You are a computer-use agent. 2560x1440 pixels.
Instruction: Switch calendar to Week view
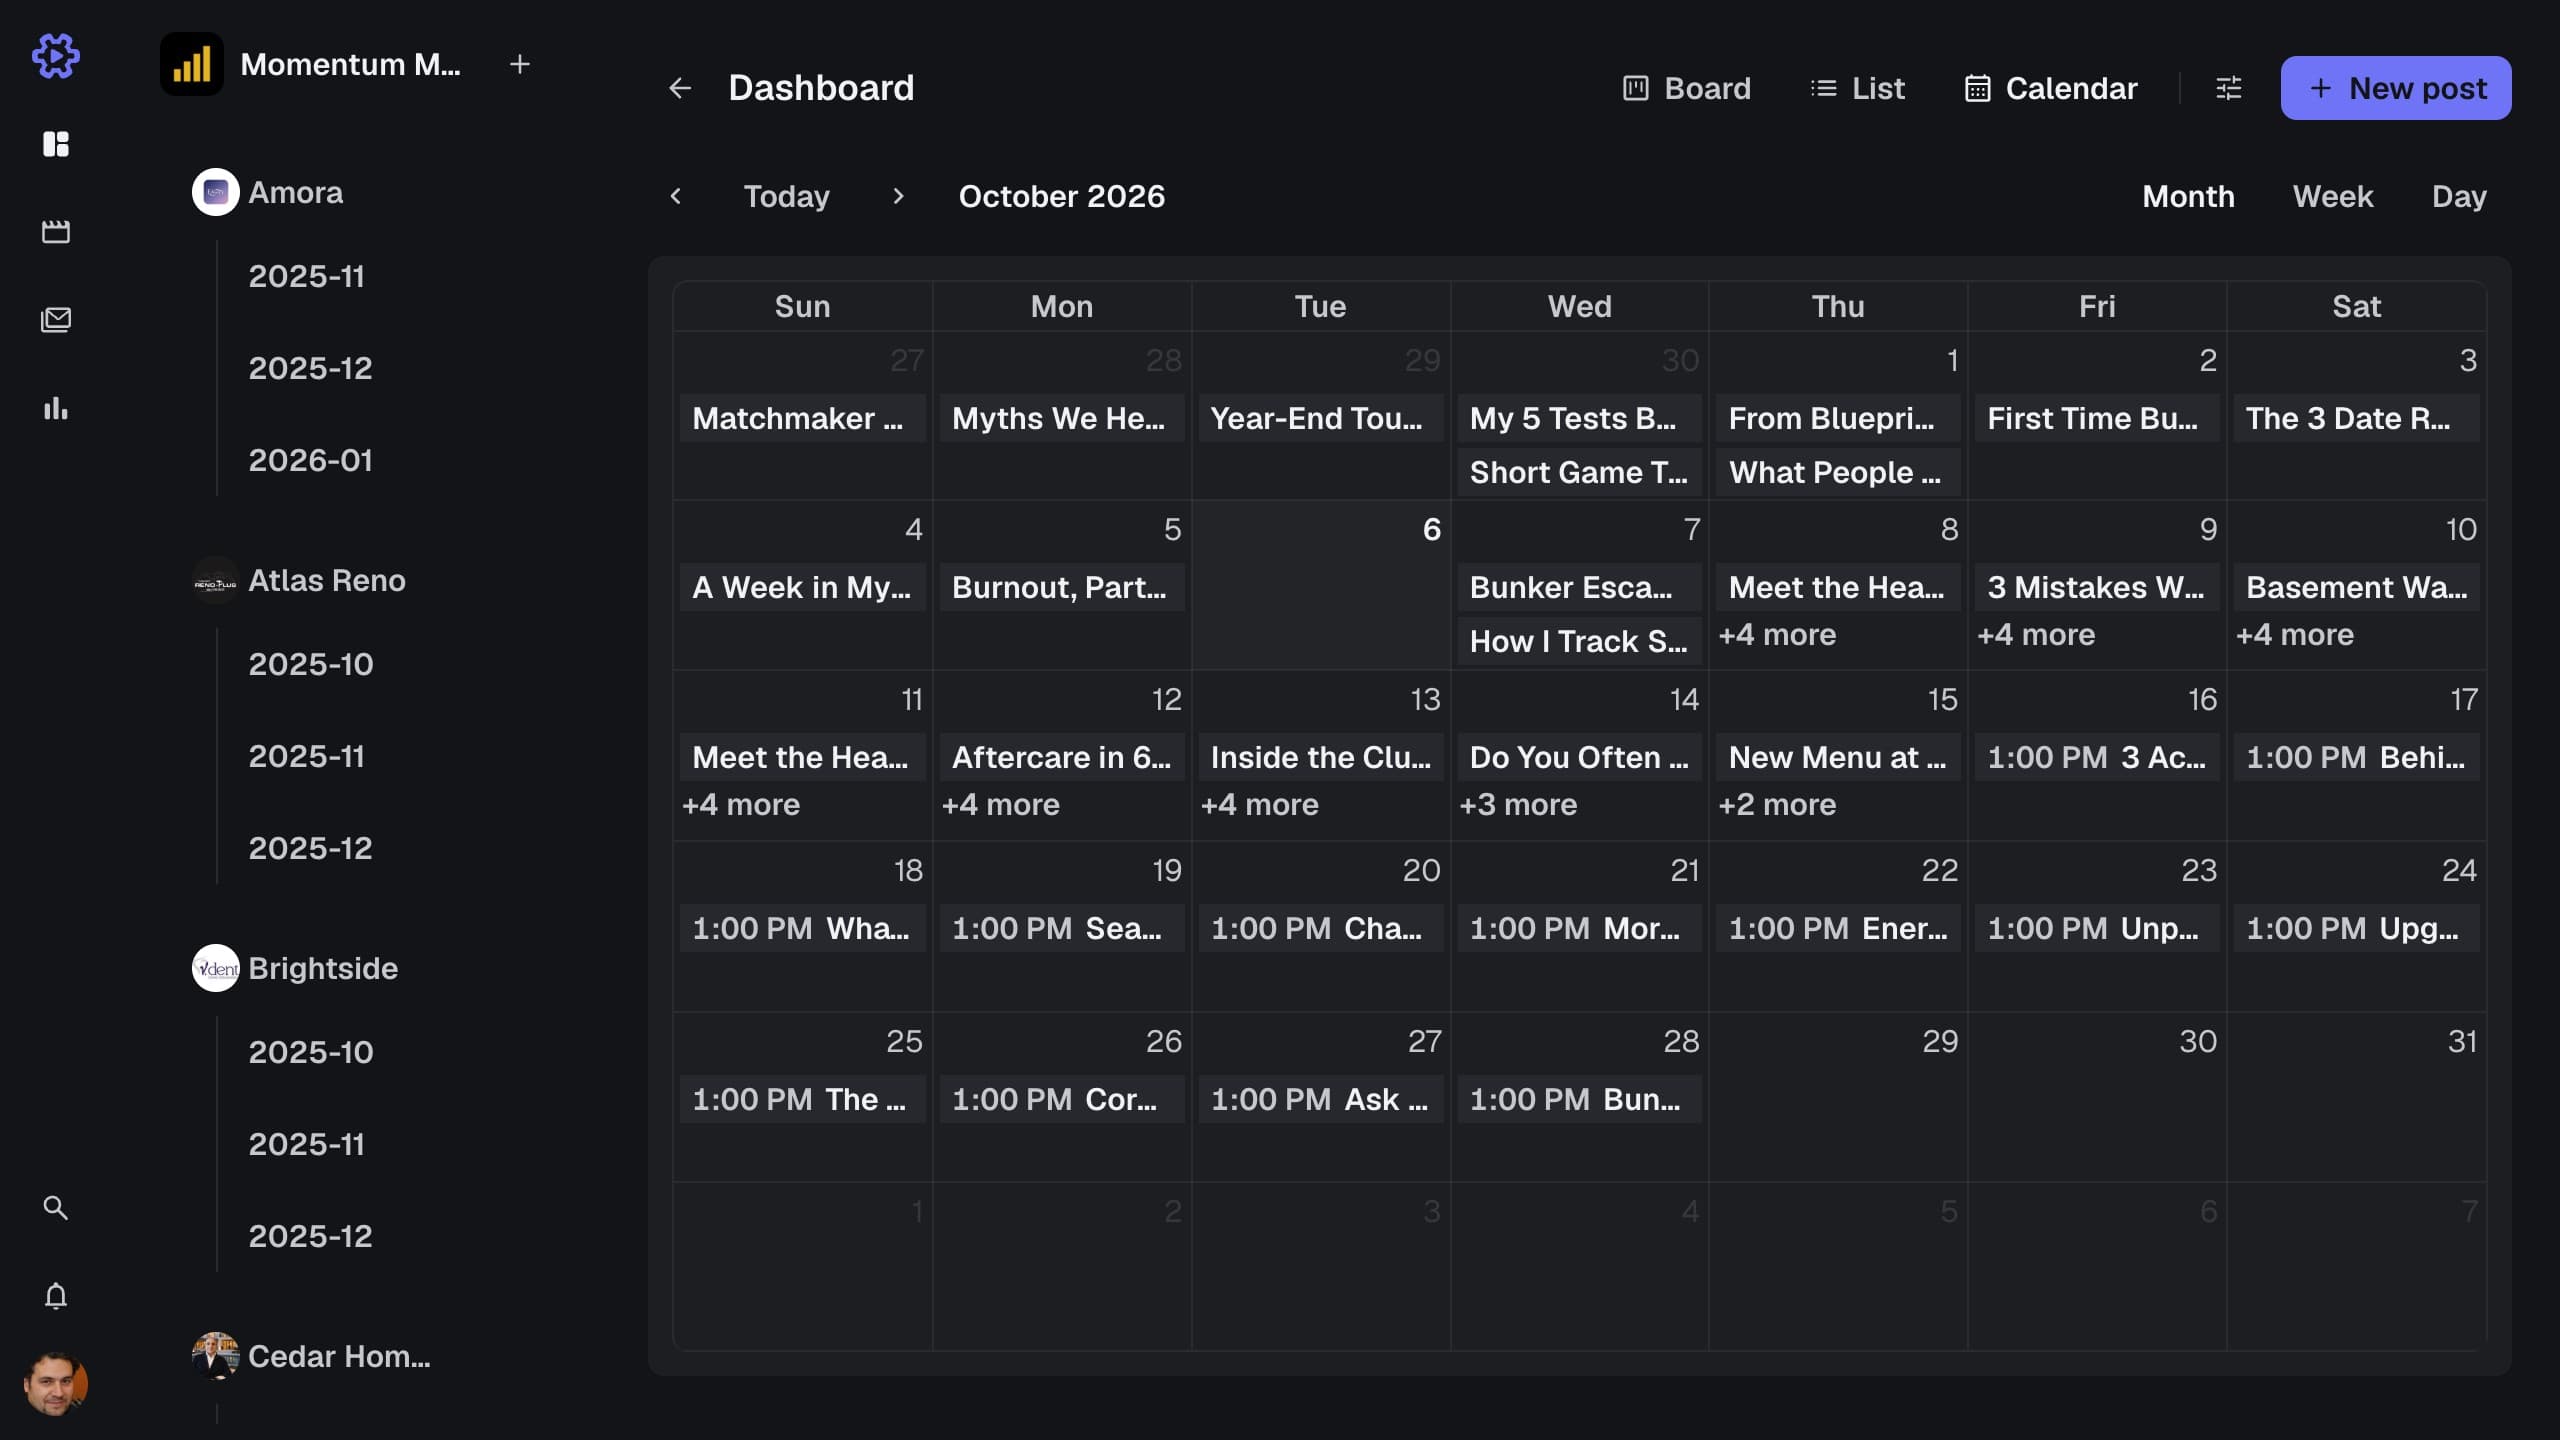click(x=2333, y=196)
